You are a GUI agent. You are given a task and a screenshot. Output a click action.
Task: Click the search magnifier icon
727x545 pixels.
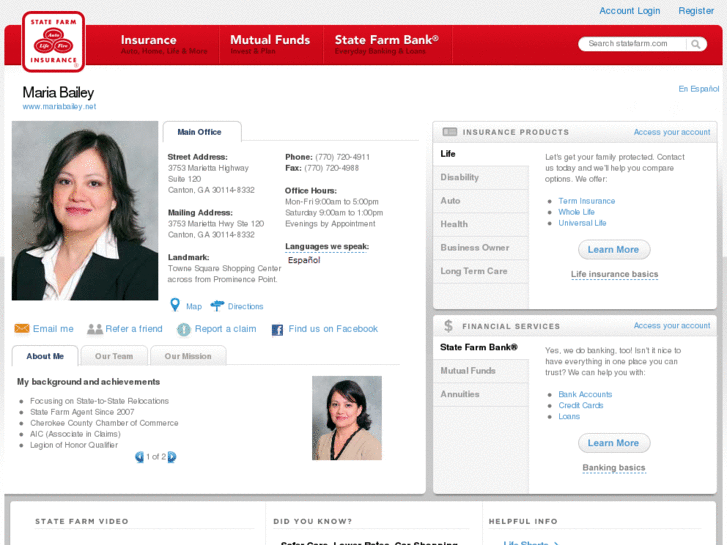pyautogui.click(x=695, y=44)
